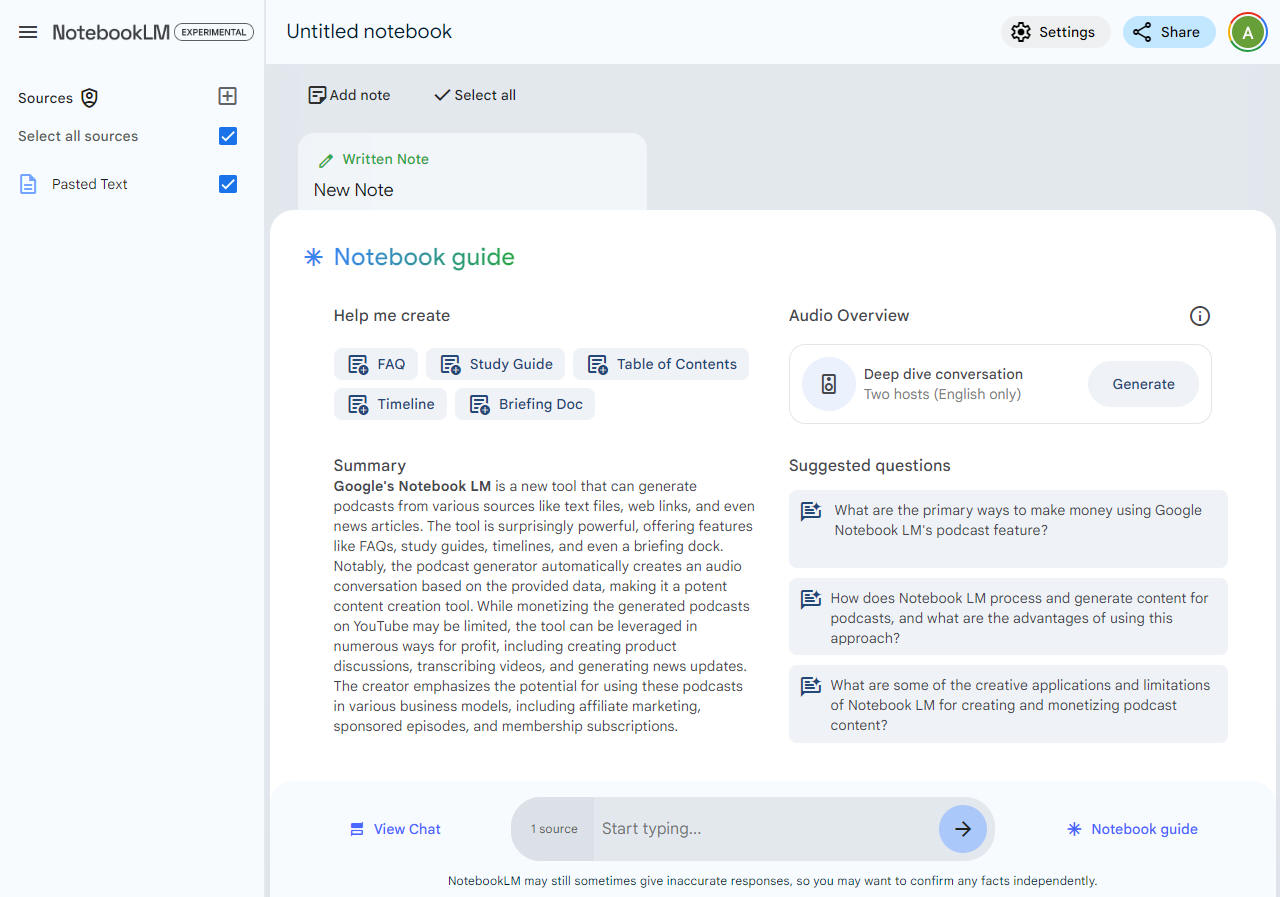Click the Add note icon
Screen dimensions: 1280x897
point(317,95)
